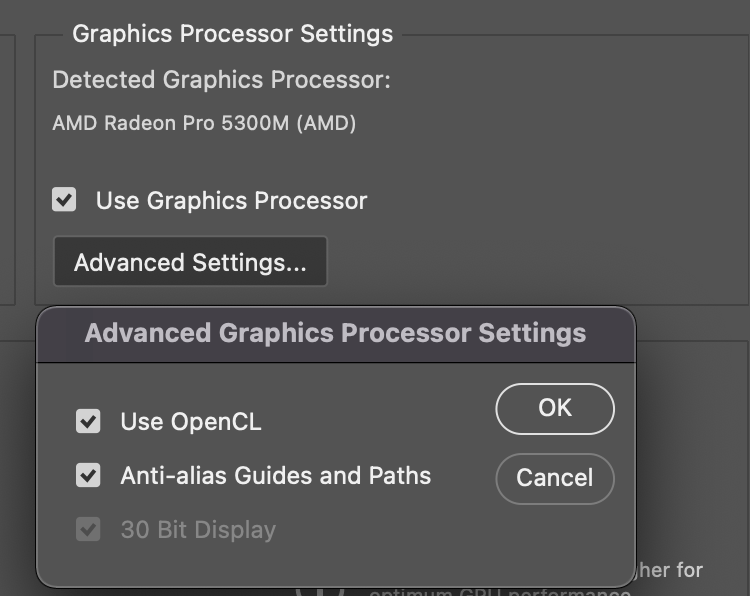Screen dimensions: 750x596
Task: Confirm the dialog with OK
Action: pyautogui.click(x=554, y=408)
